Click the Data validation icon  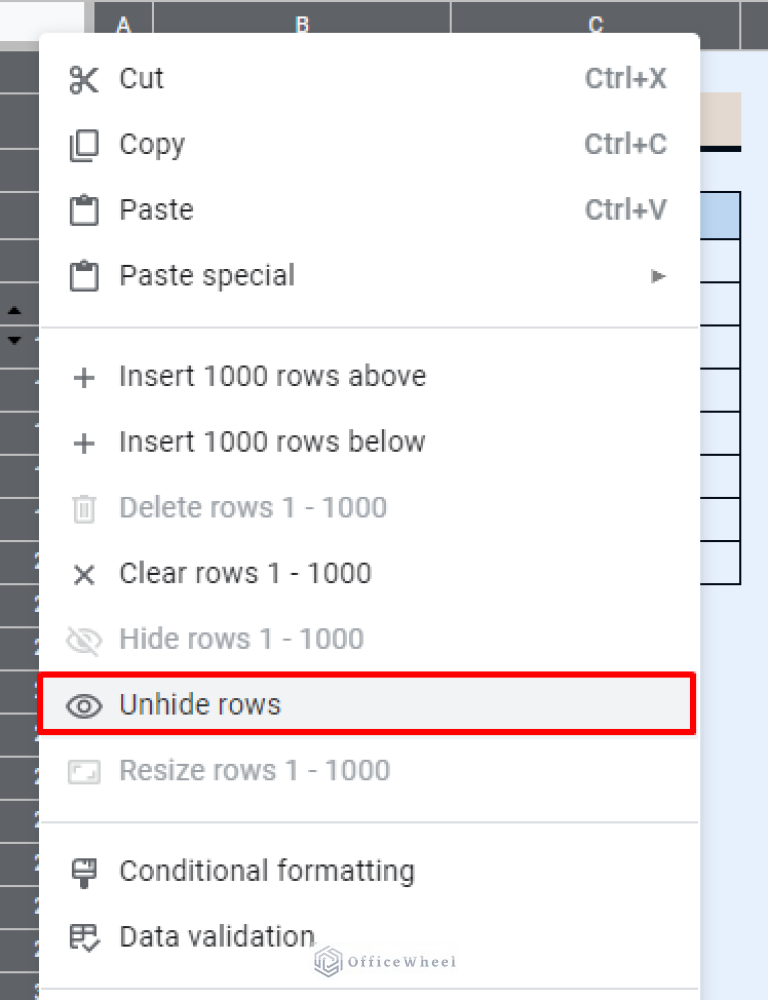[84, 937]
